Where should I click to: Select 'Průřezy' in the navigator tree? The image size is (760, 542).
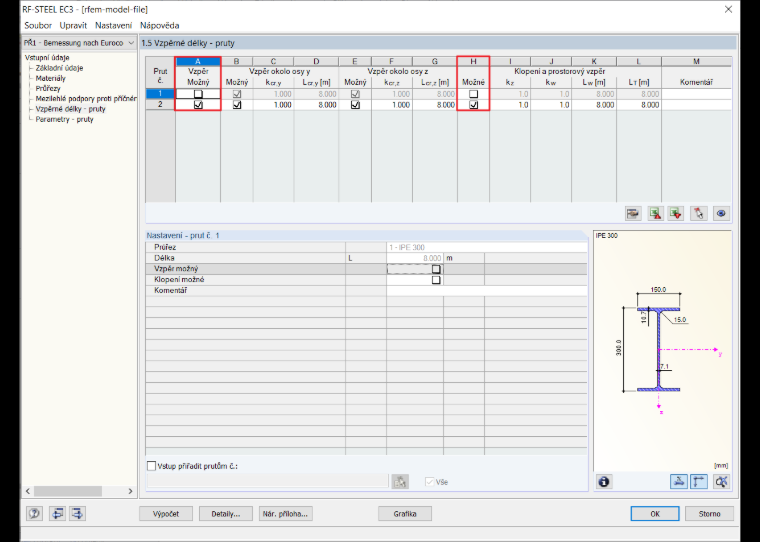tap(48, 88)
